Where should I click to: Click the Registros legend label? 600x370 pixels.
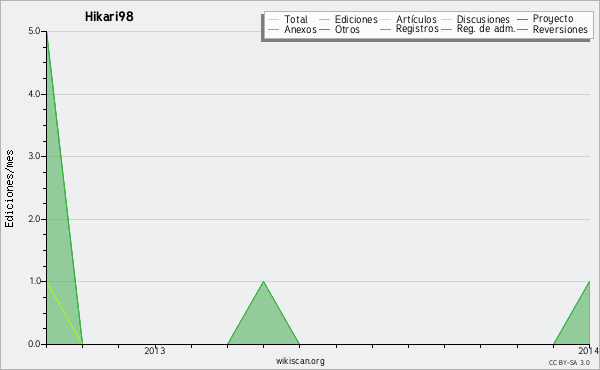click(417, 29)
